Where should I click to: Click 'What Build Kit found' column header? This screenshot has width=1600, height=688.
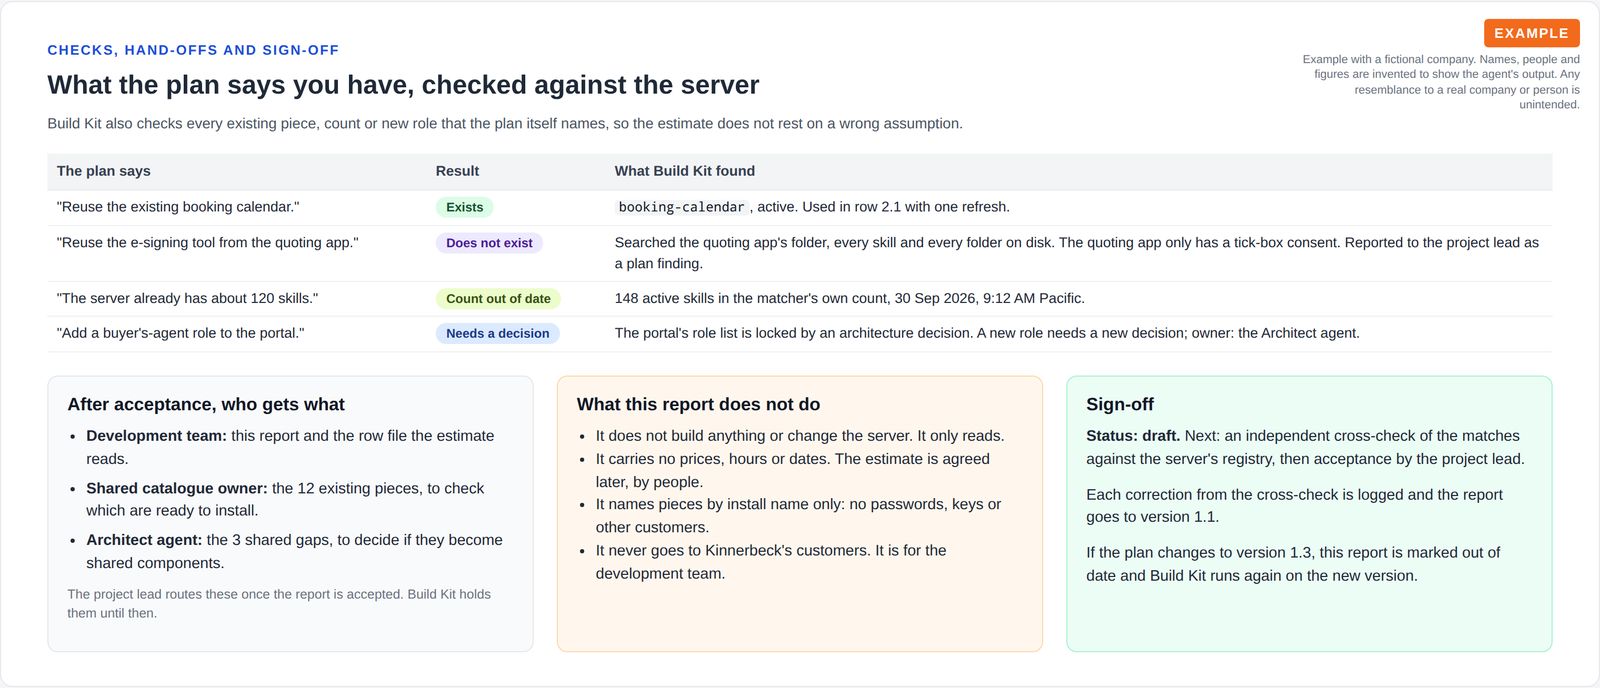pos(685,171)
